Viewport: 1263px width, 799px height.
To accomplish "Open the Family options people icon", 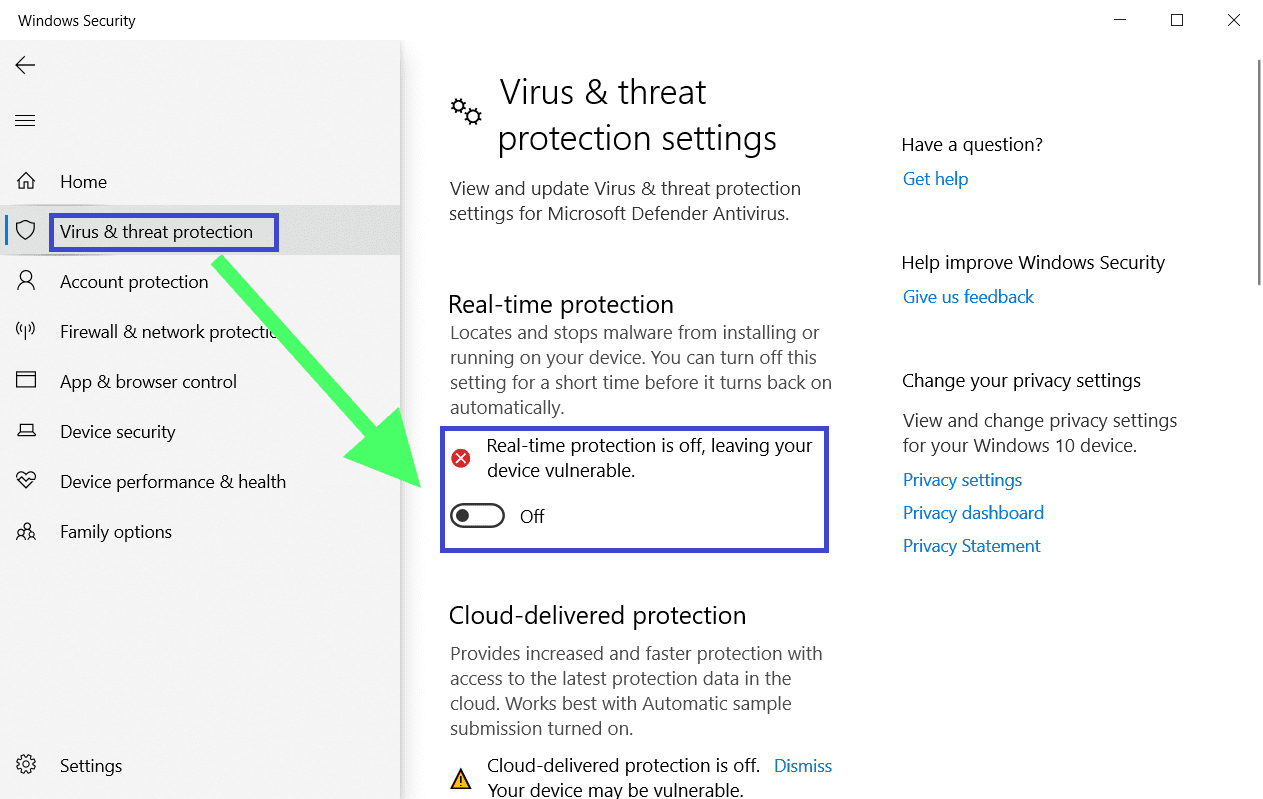I will click(26, 531).
